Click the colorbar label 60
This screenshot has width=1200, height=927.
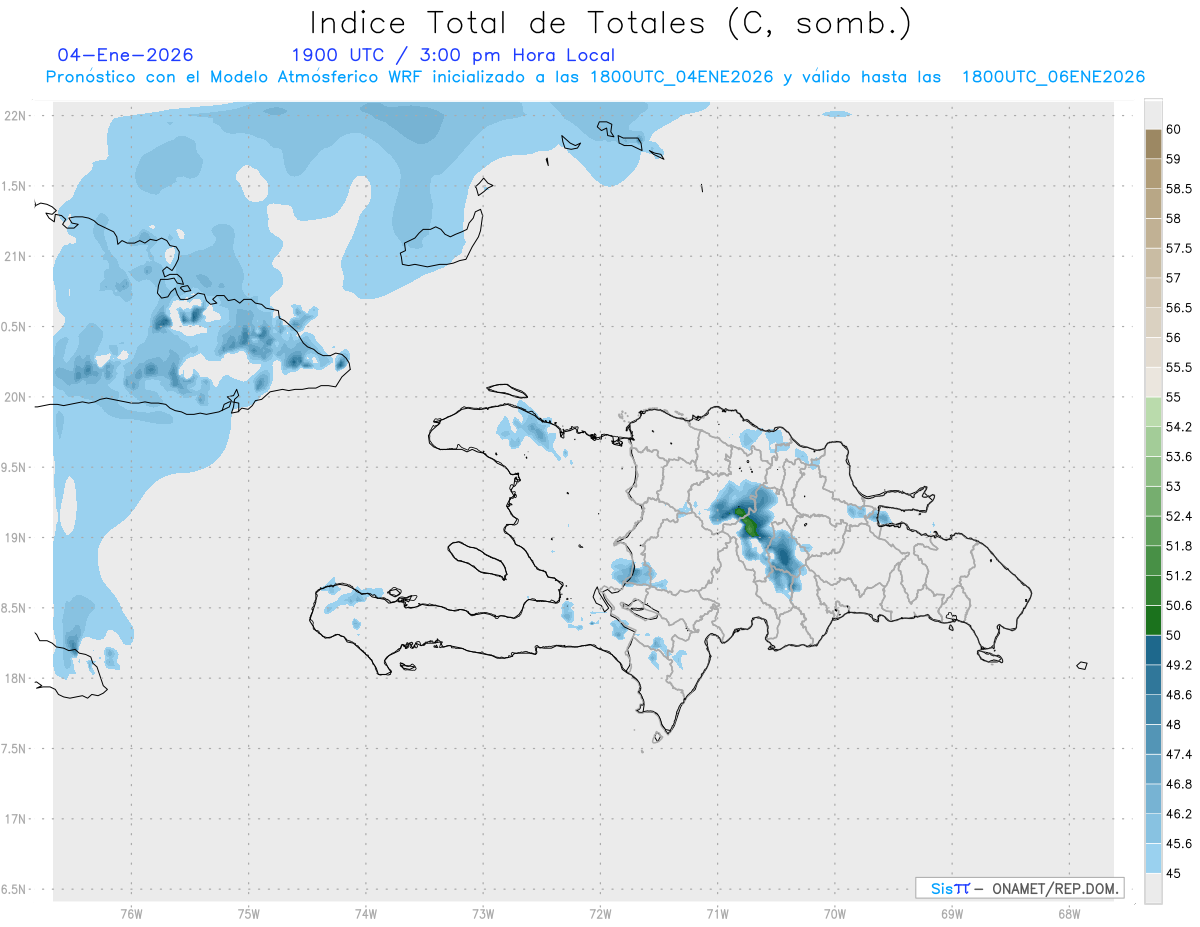pos(1174,129)
